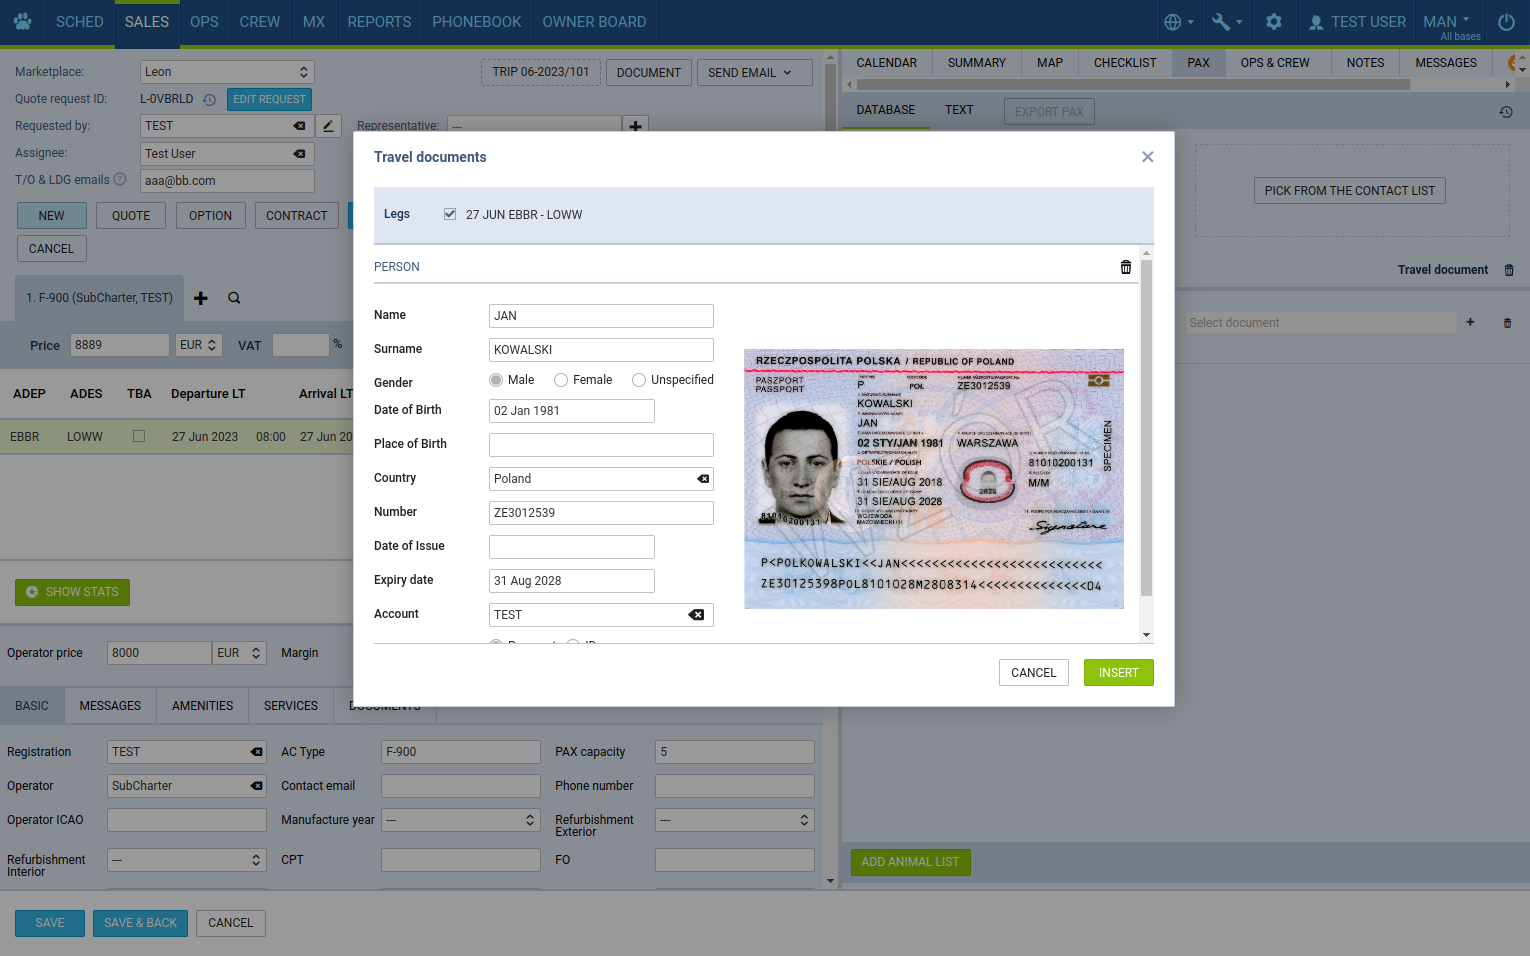Image resolution: width=1530 pixels, height=956 pixels.
Task: Open the Marketplace Leon dropdown
Action: click(227, 72)
